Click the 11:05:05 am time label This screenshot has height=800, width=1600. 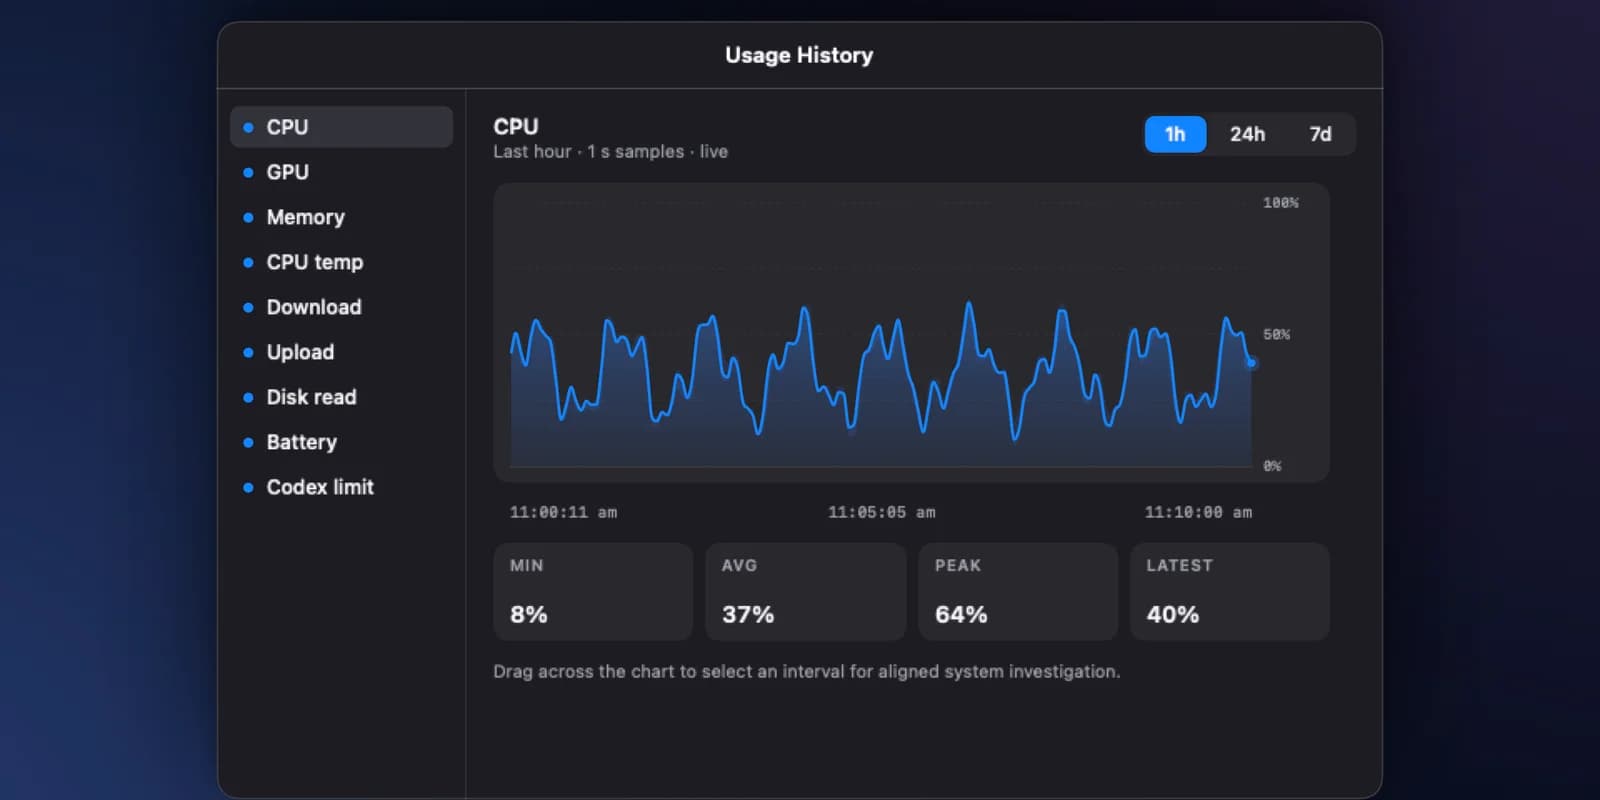point(881,512)
